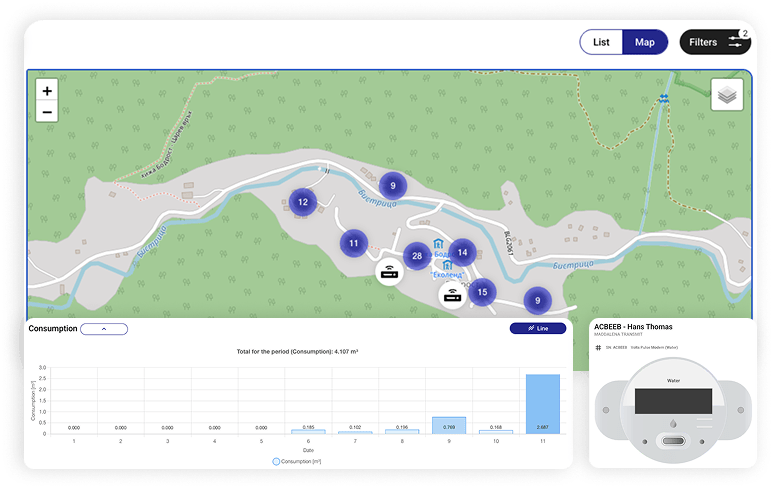
Task: Click the filter sliders icon
Action: 735,42
